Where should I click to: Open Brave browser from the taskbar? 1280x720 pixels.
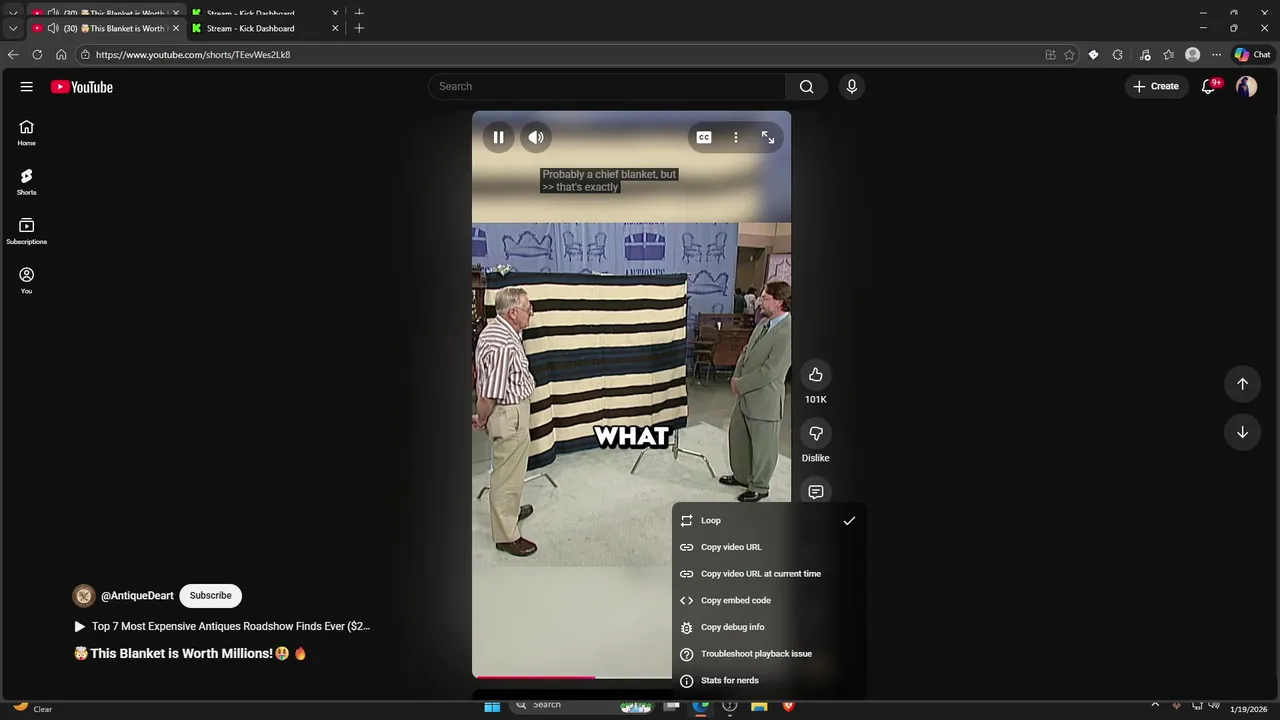tap(788, 706)
